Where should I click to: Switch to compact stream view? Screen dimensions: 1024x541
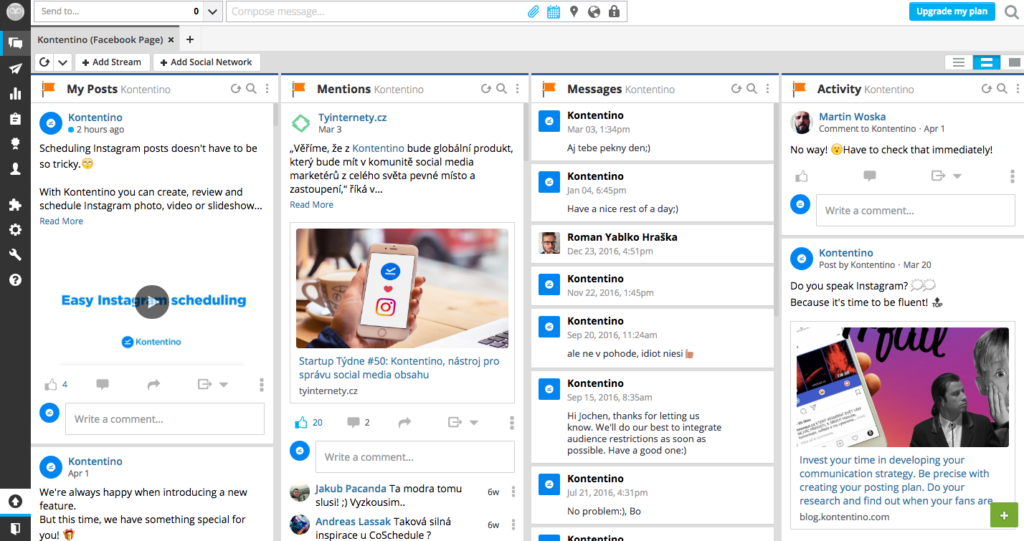coord(959,62)
